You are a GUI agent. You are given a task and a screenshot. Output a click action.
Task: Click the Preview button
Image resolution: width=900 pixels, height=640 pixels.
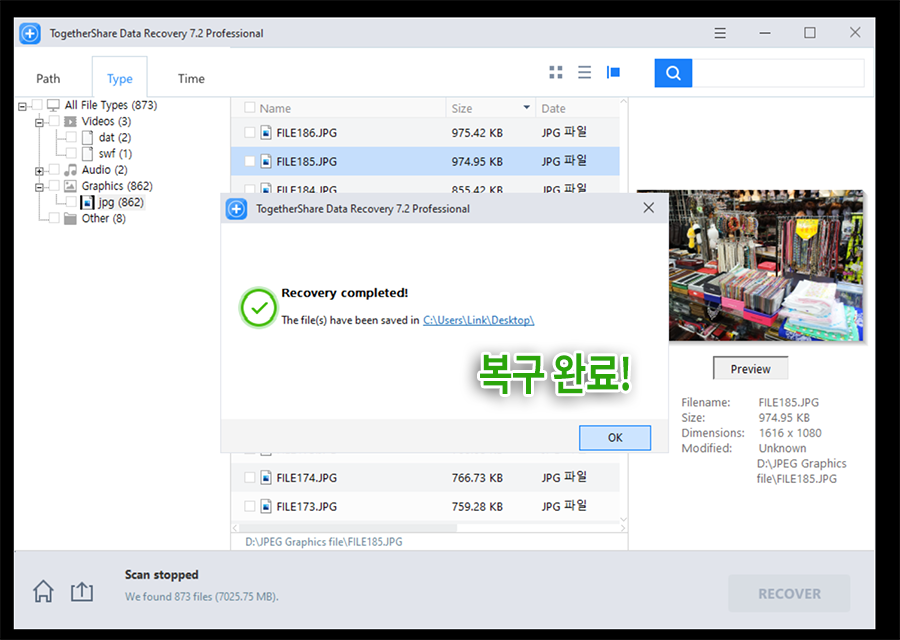point(750,369)
